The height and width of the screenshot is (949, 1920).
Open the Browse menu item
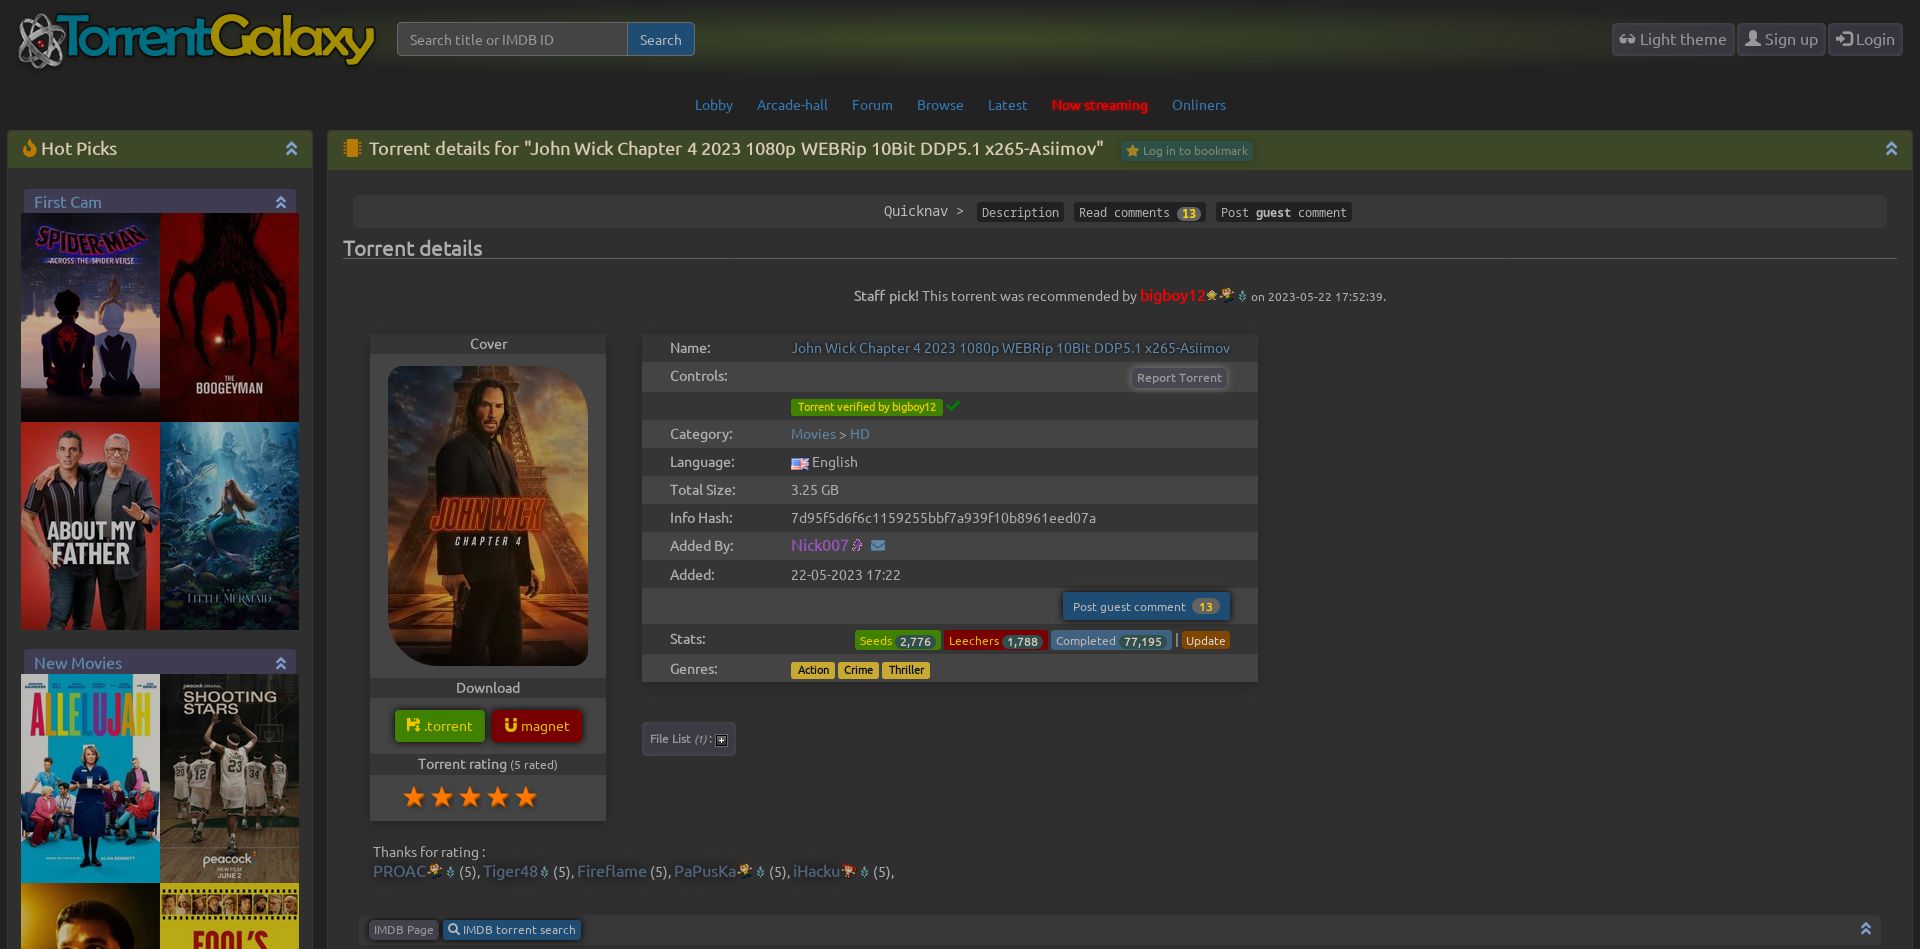[940, 105]
